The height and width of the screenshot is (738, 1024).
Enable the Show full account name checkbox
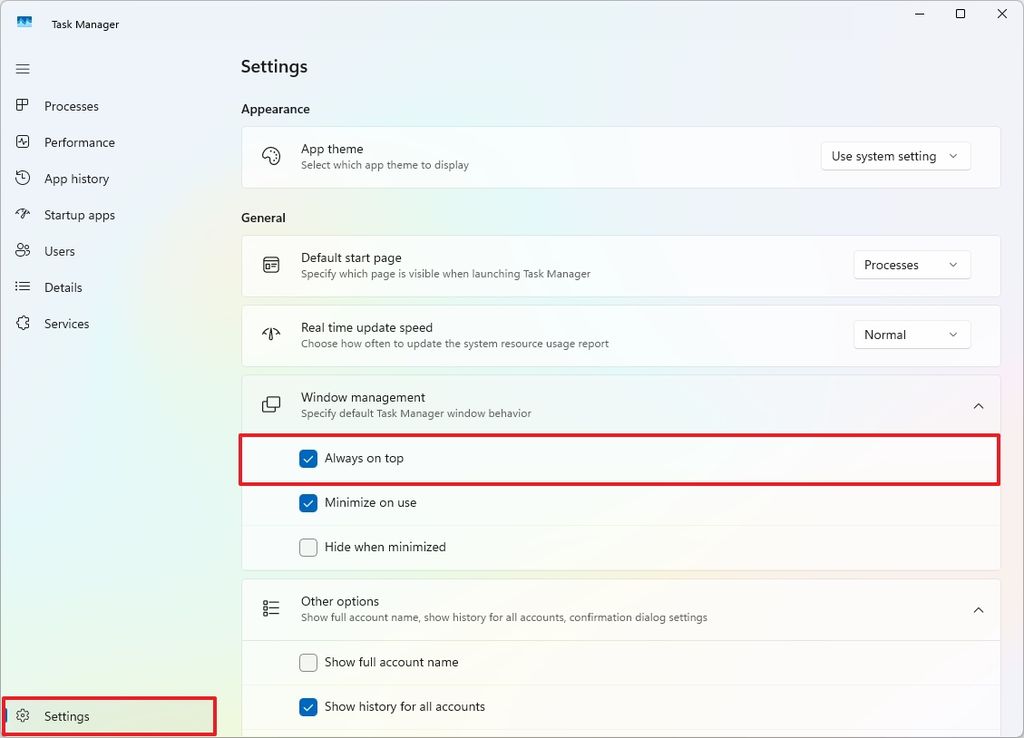(308, 662)
